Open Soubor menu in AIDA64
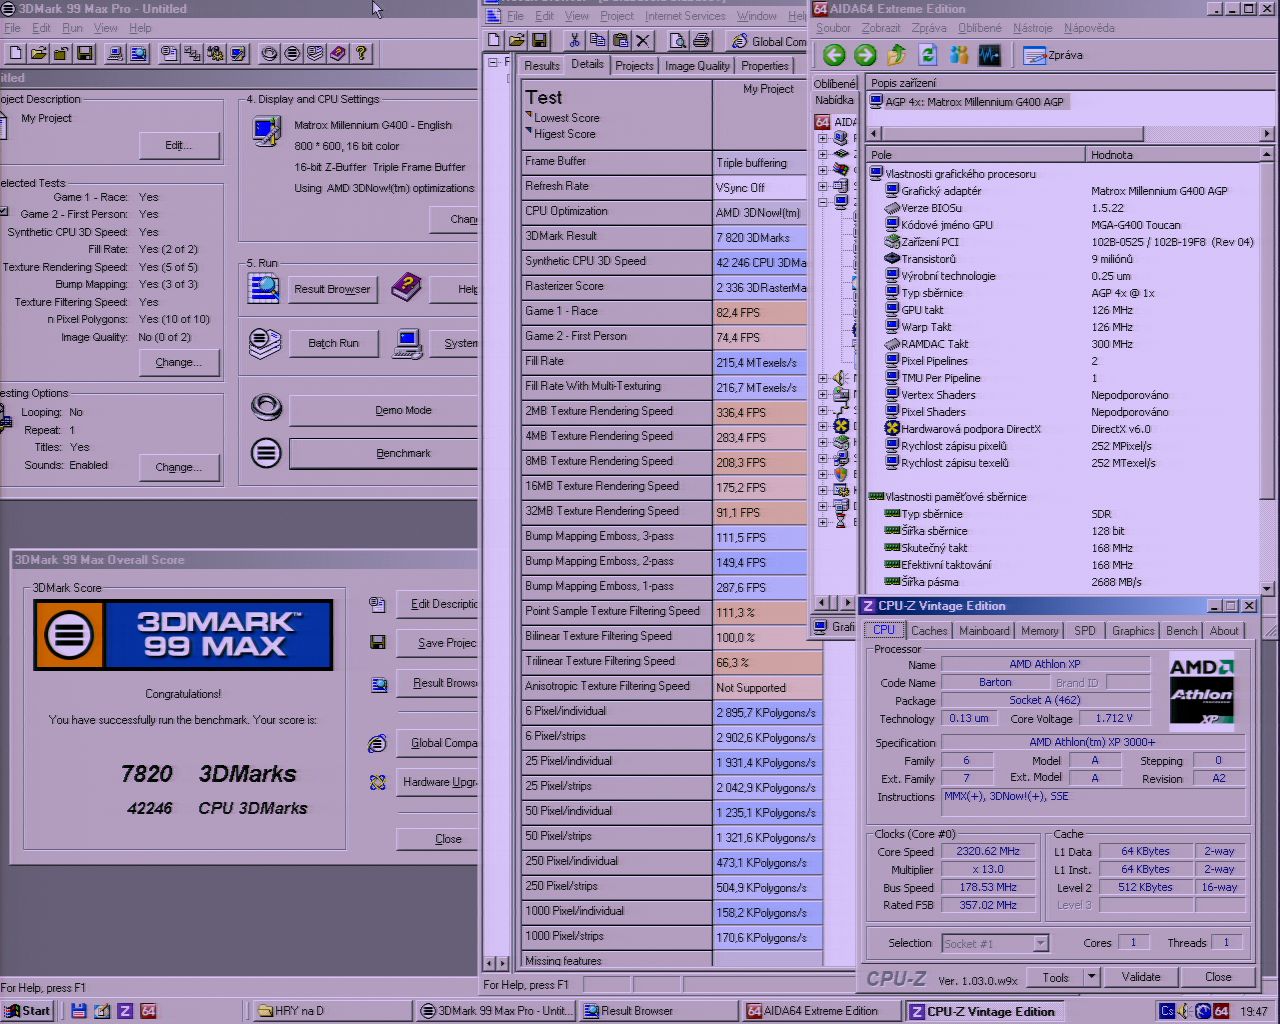Screen dimensions: 1280x1024 pyautogui.click(x=833, y=28)
